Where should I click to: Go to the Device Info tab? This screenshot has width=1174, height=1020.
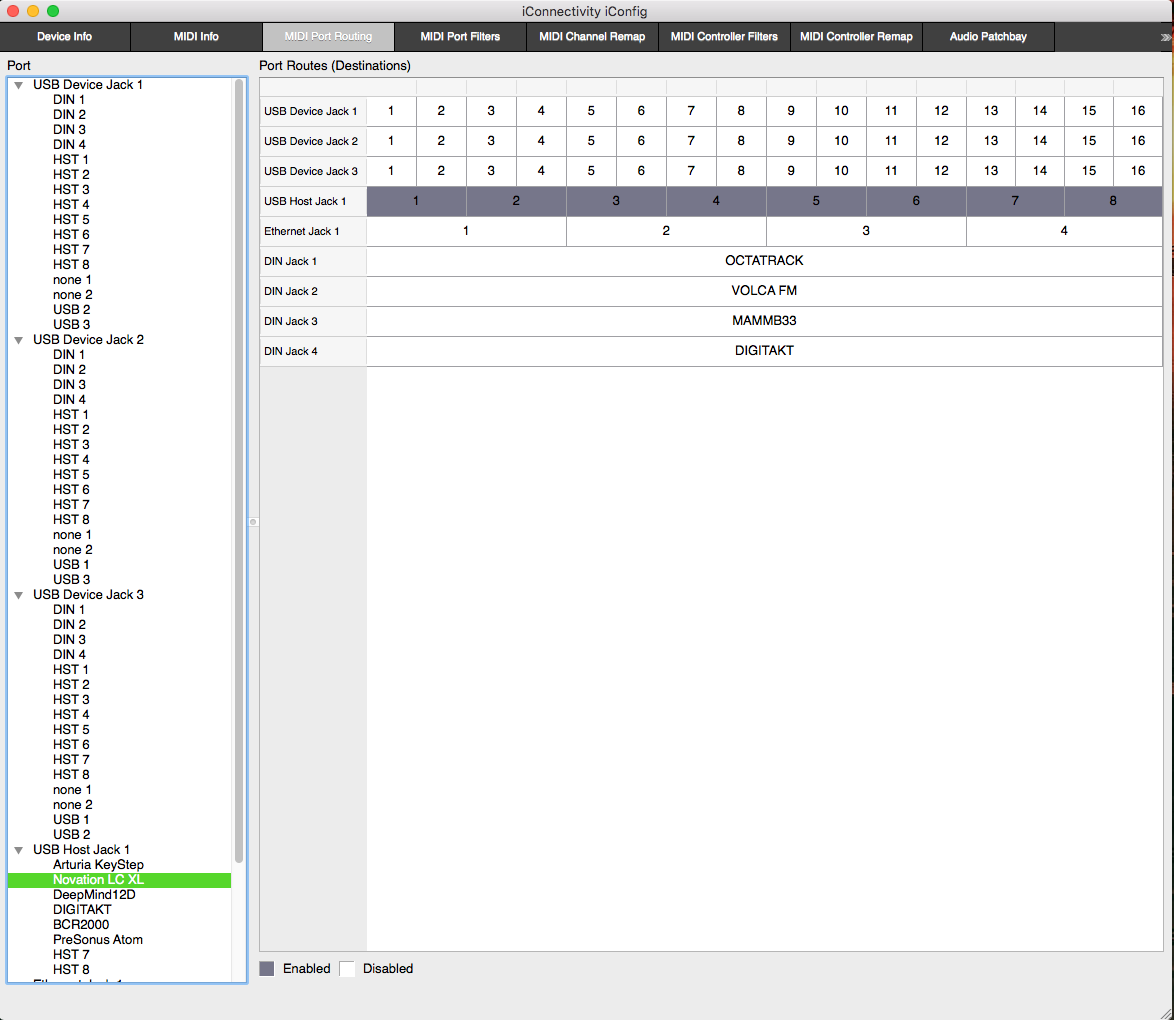(65, 37)
